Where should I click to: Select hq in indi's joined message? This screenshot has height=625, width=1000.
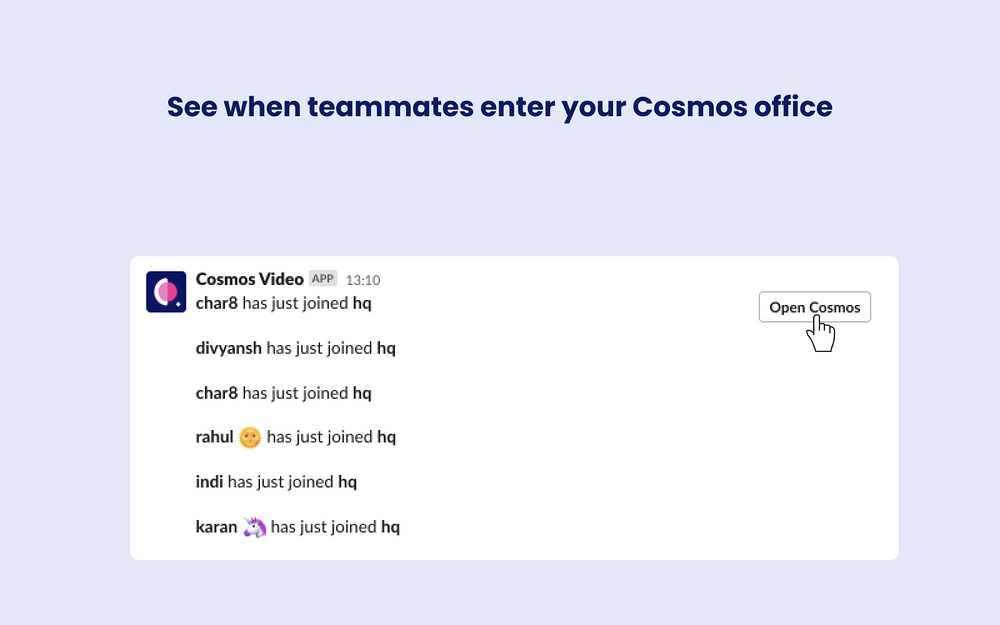coord(347,482)
